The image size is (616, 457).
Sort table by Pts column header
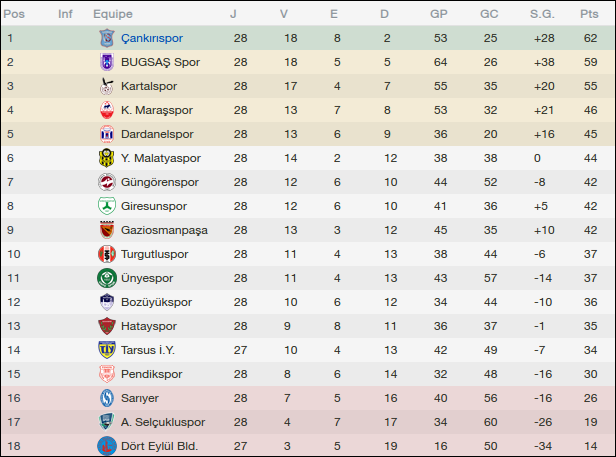(588, 14)
